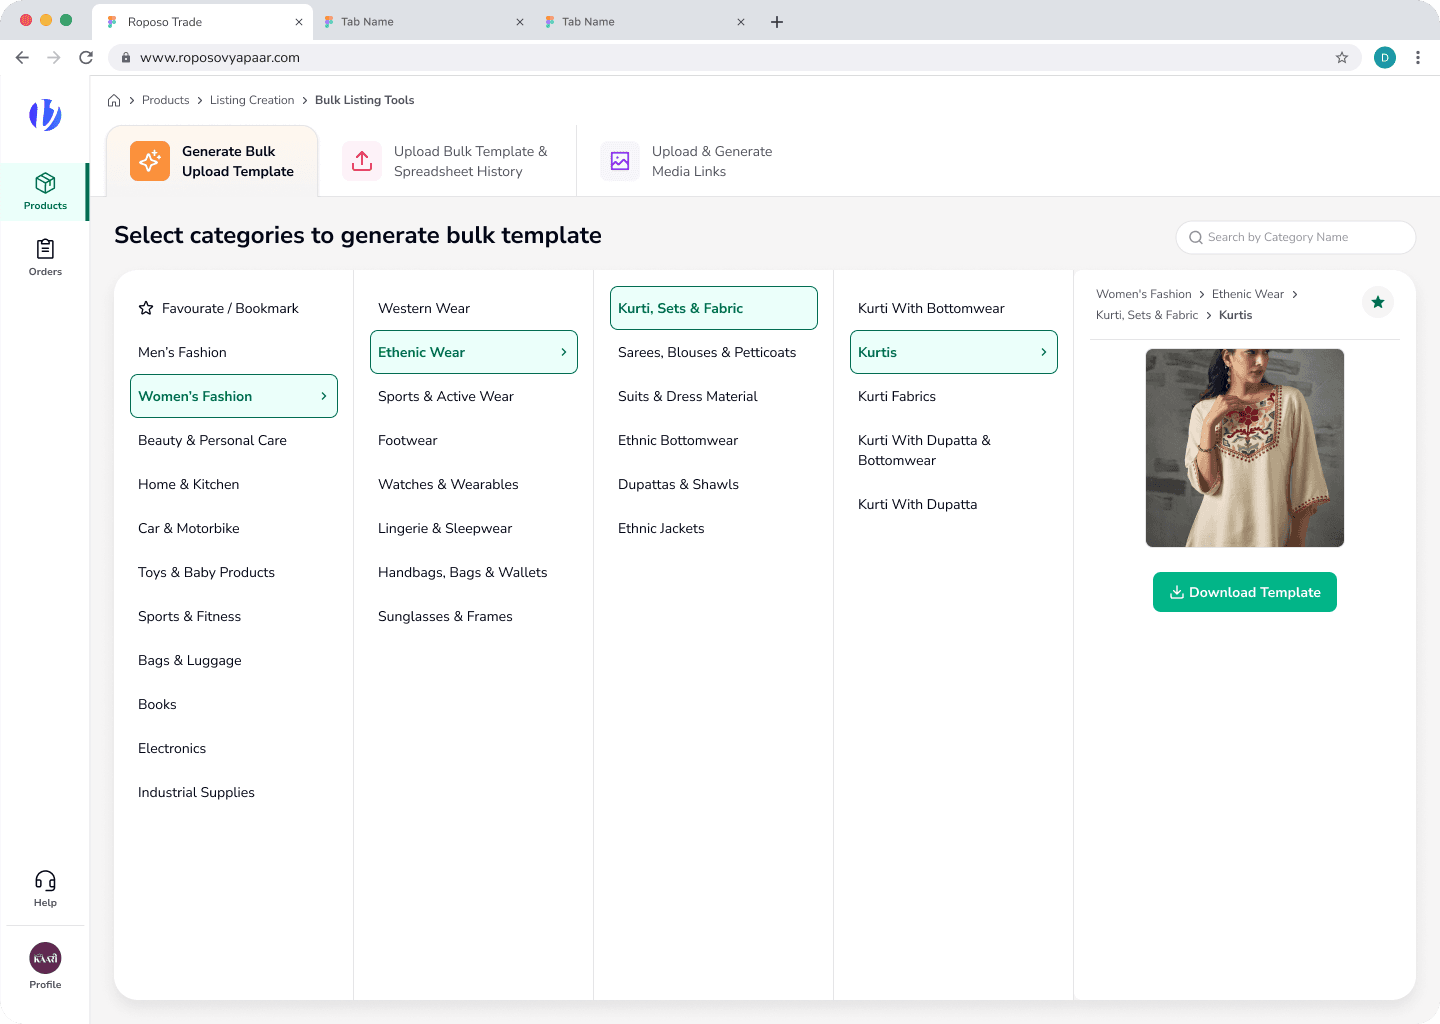Select Toys & Baby Products category
Viewport: 1440px width, 1024px height.
(x=234, y=572)
